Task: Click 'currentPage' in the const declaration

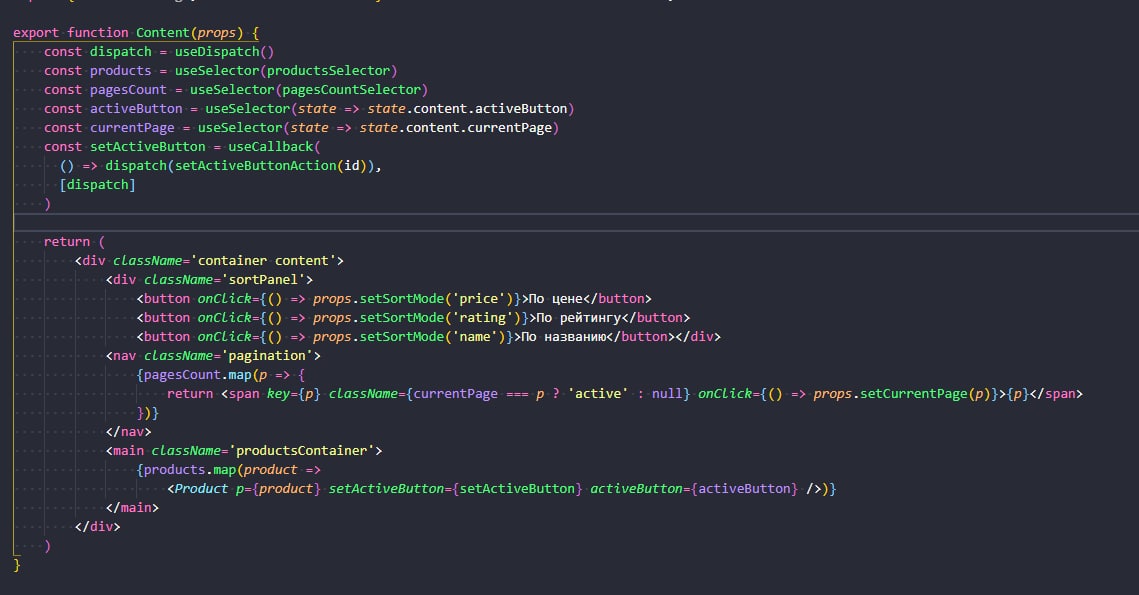Action: pyautogui.click(x=132, y=127)
